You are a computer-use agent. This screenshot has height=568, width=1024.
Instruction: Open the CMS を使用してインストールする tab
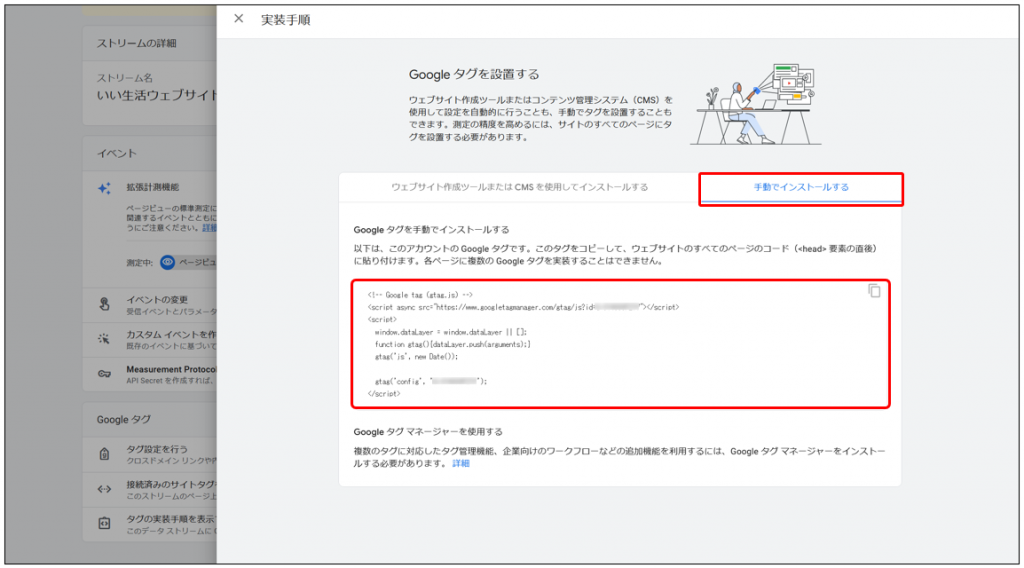(x=519, y=188)
